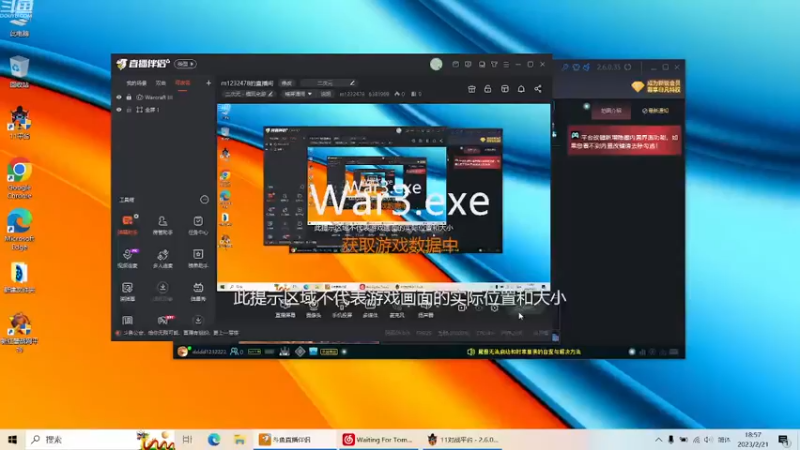Open the hamburger menu in broadcaster title bar
Screen dimensions: 800x450
(x=506, y=64)
